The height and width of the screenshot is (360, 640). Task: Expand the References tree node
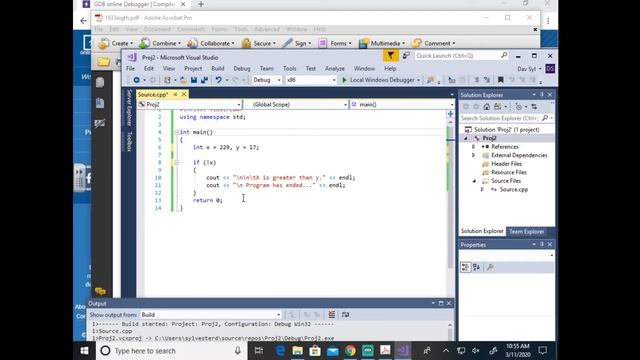coord(473,147)
